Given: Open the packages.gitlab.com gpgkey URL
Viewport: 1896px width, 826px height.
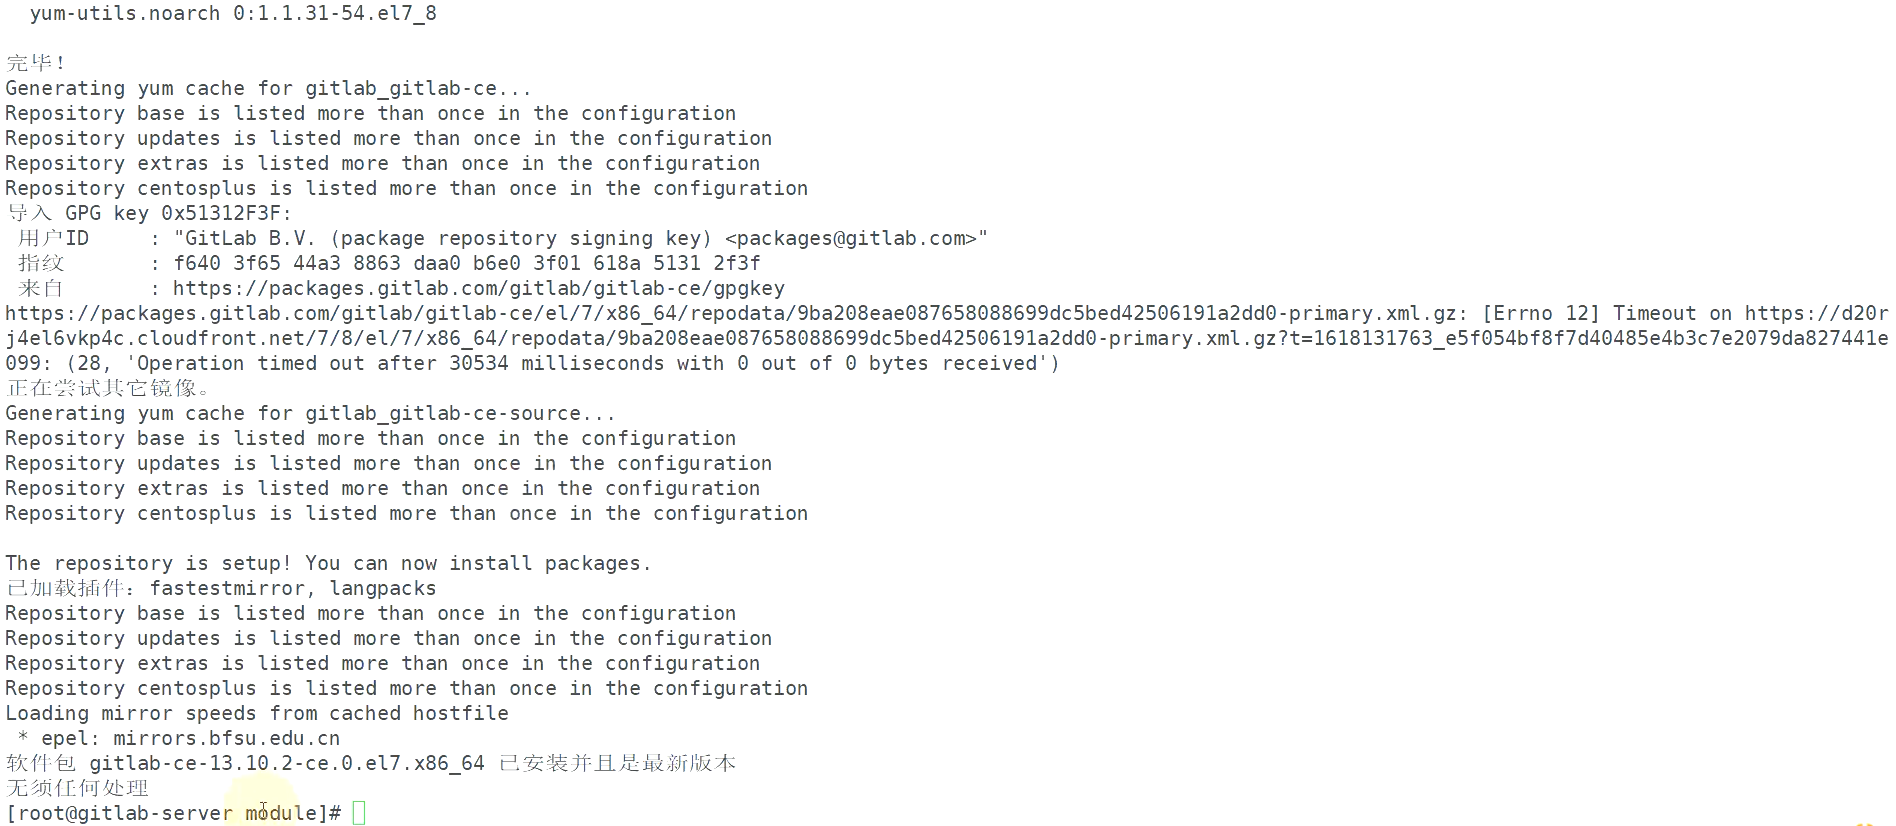Looking at the screenshot, I should tap(478, 289).
